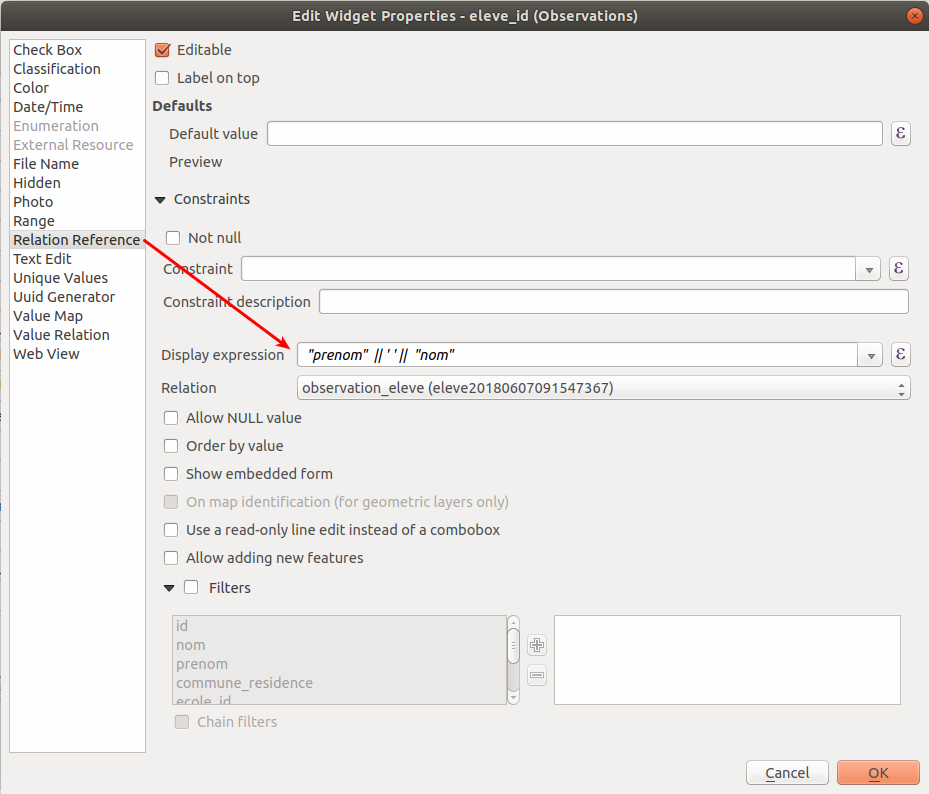This screenshot has height=794, width=929.
Task: Open the Relation combo box
Action: (x=604, y=388)
